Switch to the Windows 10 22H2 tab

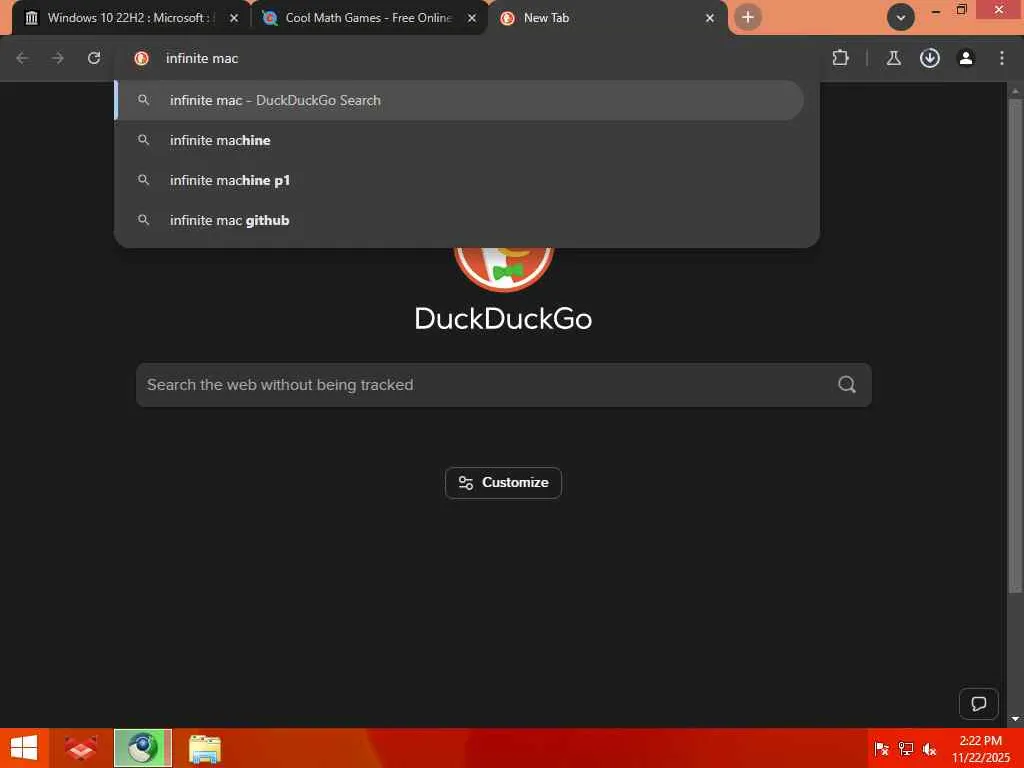(131, 18)
